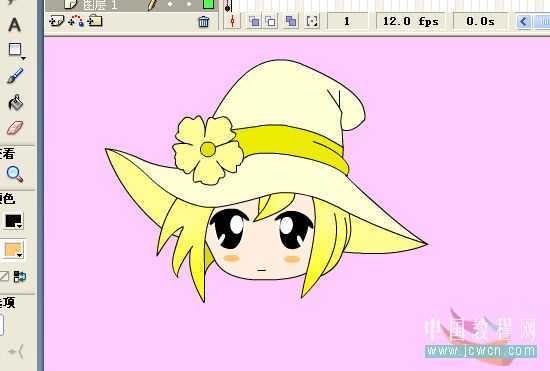Image resolution: width=550 pixels, height=371 pixels.
Task: Insert a layer folder
Action: [x=95, y=21]
